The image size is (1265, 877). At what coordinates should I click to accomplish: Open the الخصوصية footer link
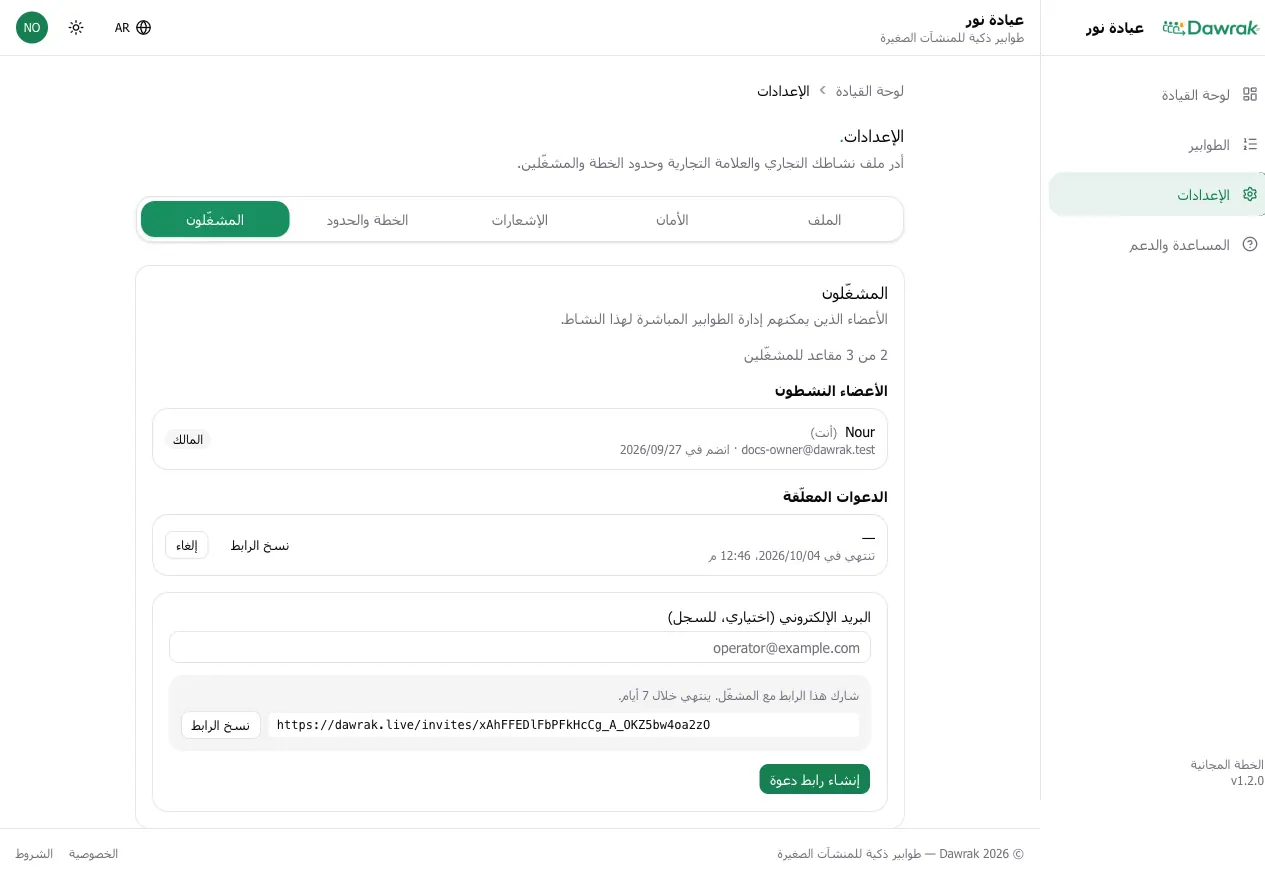tap(94, 854)
